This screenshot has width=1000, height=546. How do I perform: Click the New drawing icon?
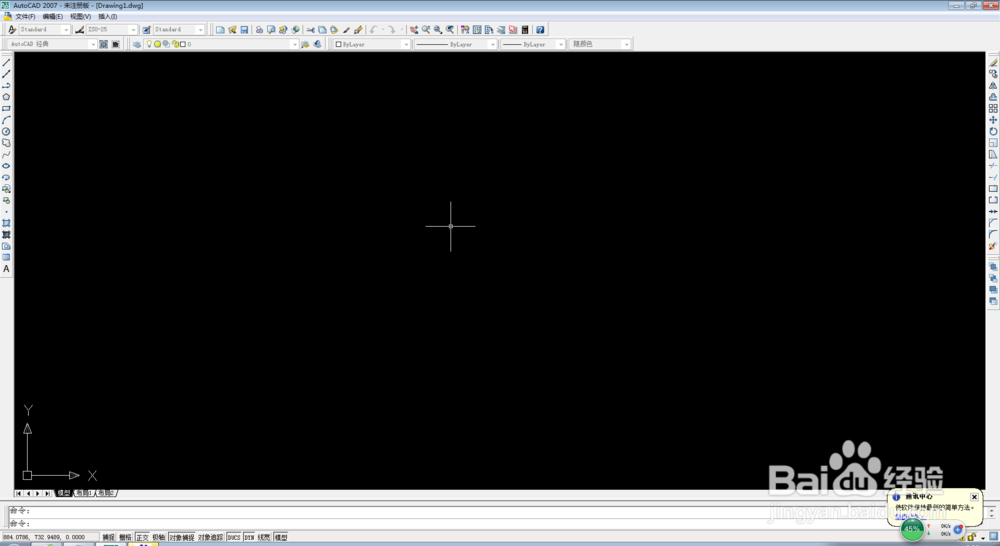pos(220,30)
